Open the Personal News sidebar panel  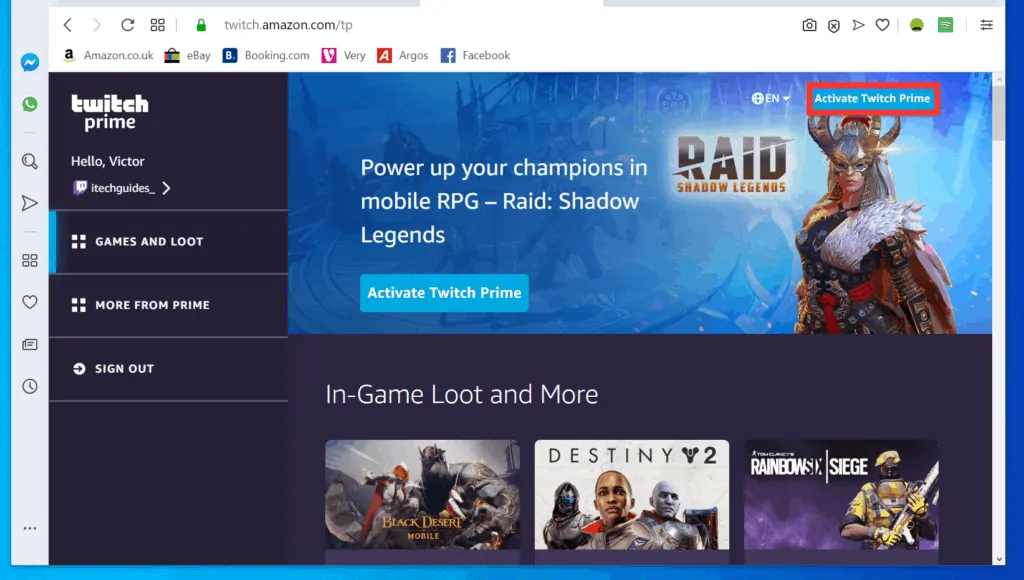[30, 343]
